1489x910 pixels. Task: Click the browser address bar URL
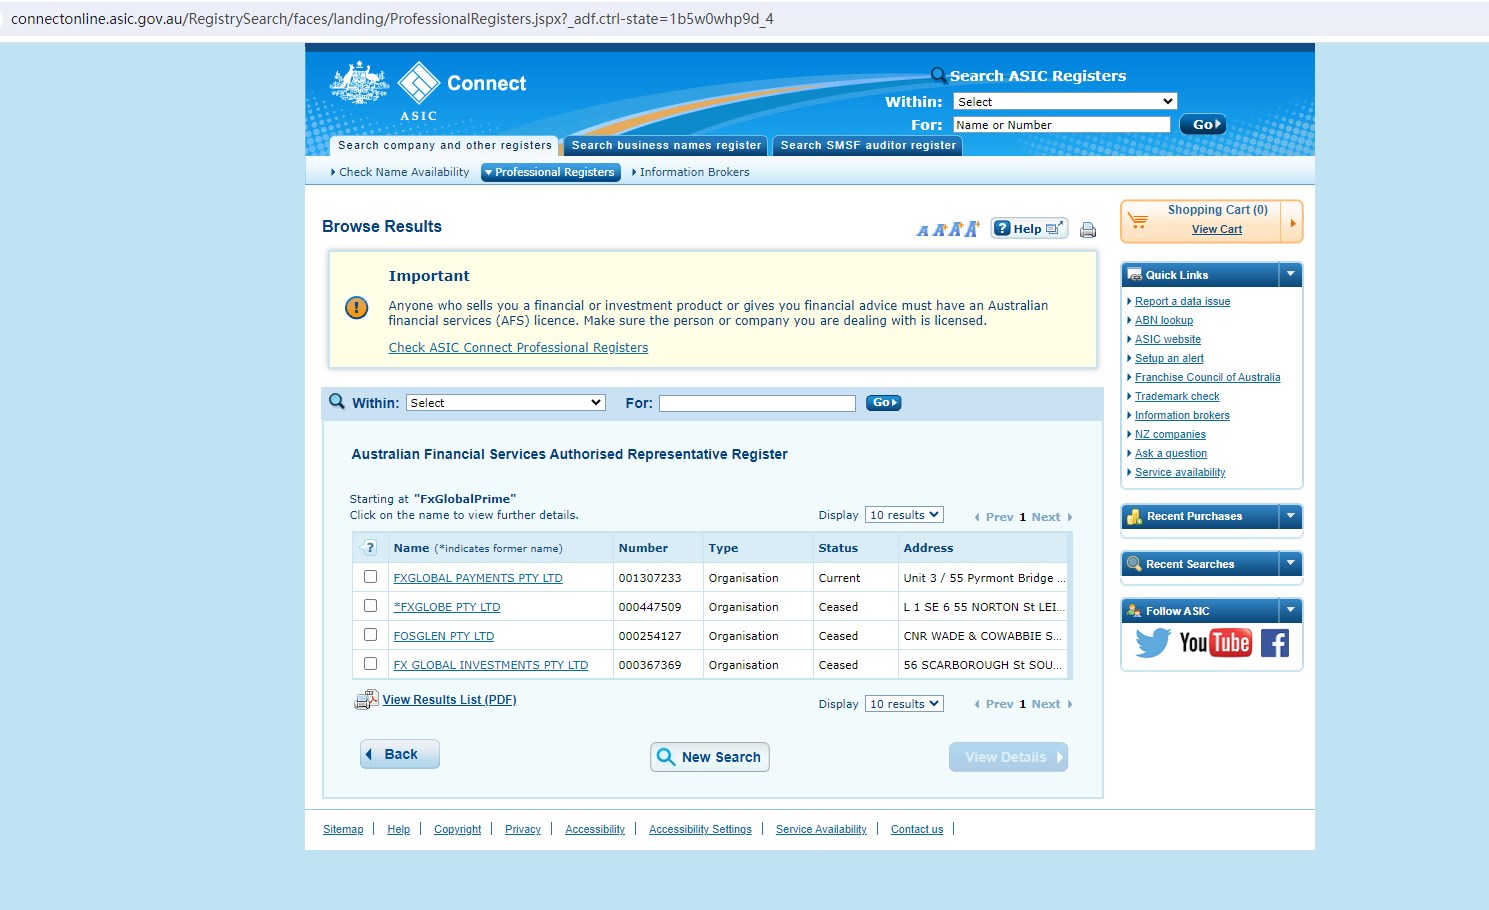[392, 19]
